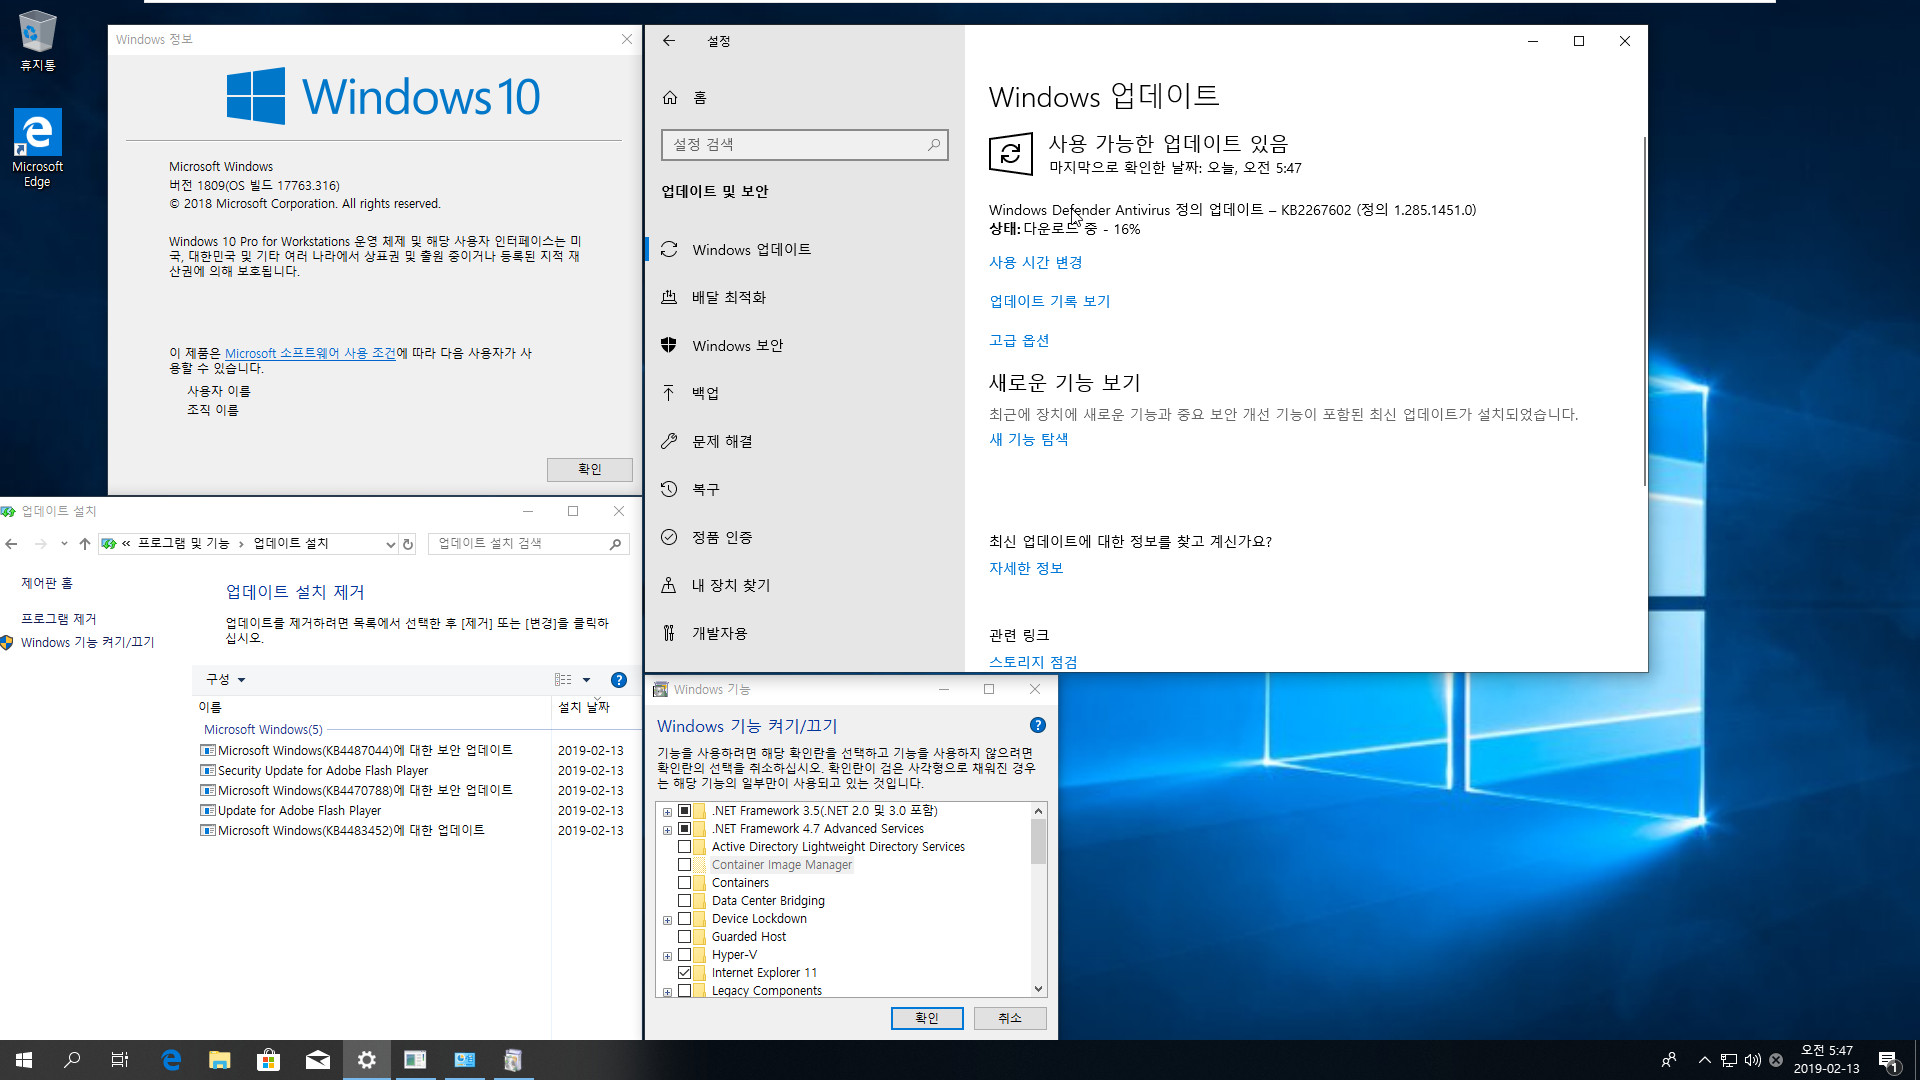Go to Settings Home (홈)
1920x1080 pixels.
[684, 97]
